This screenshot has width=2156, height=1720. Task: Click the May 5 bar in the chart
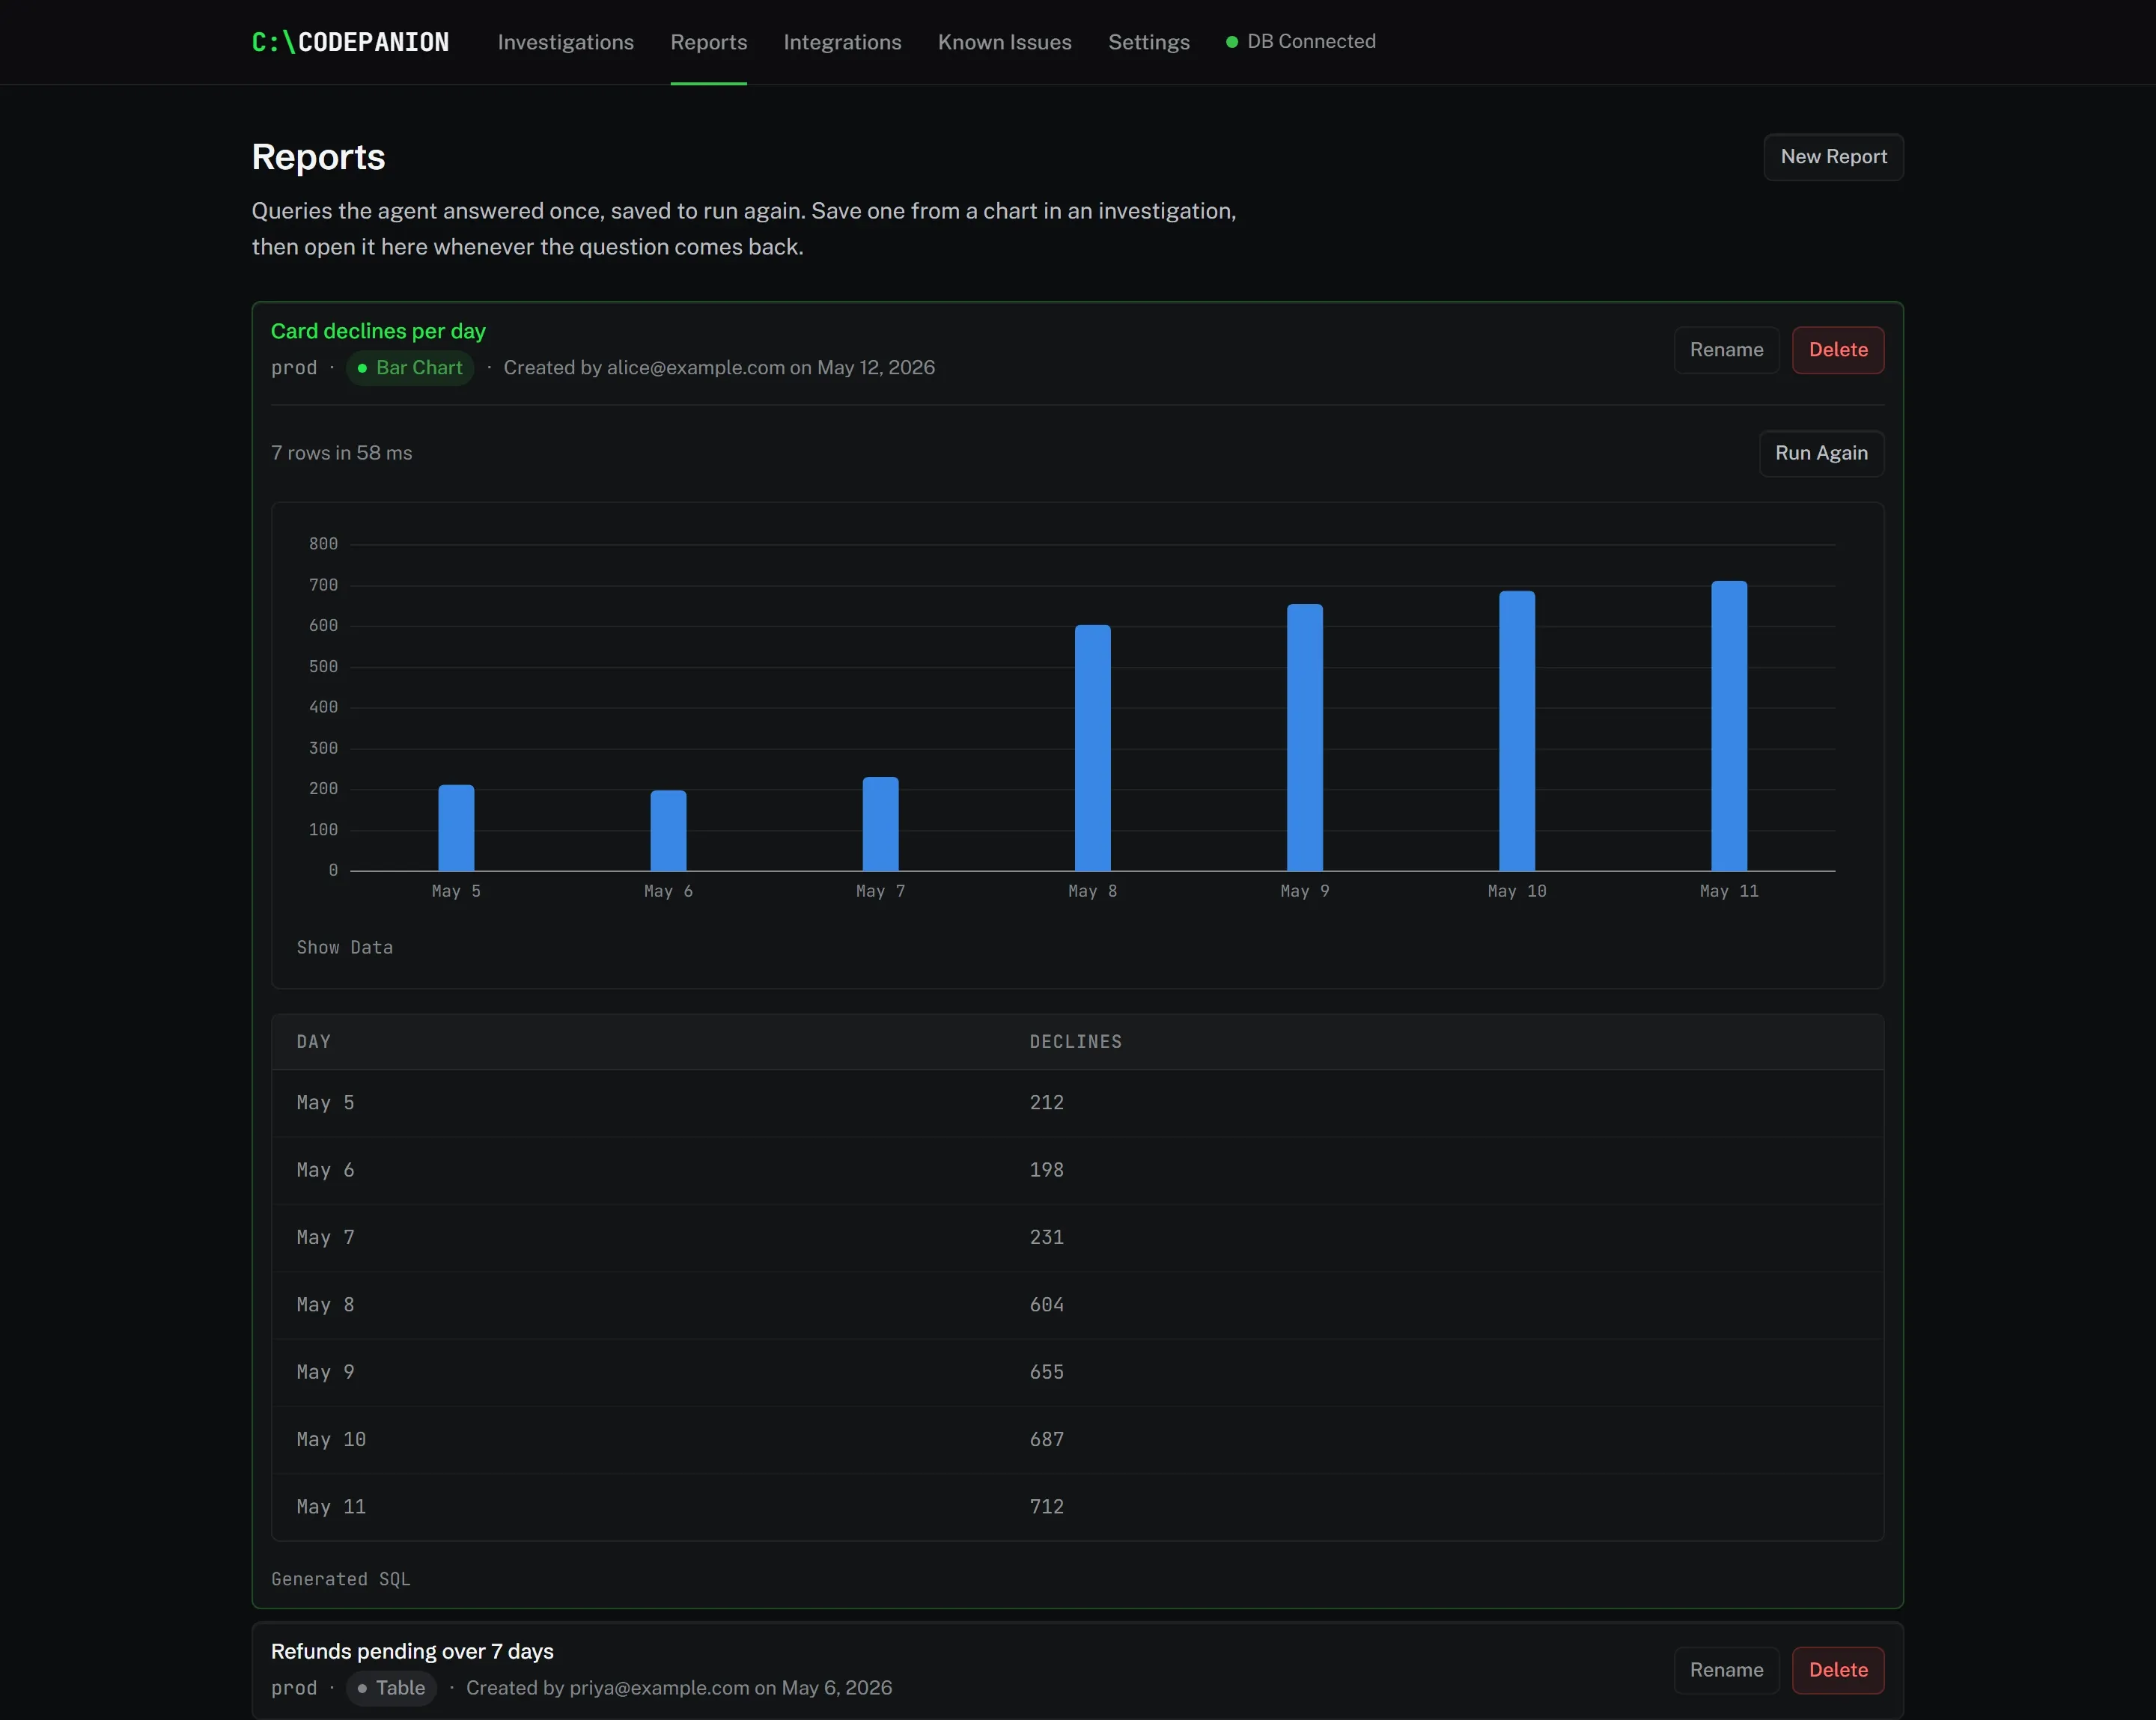coord(456,828)
